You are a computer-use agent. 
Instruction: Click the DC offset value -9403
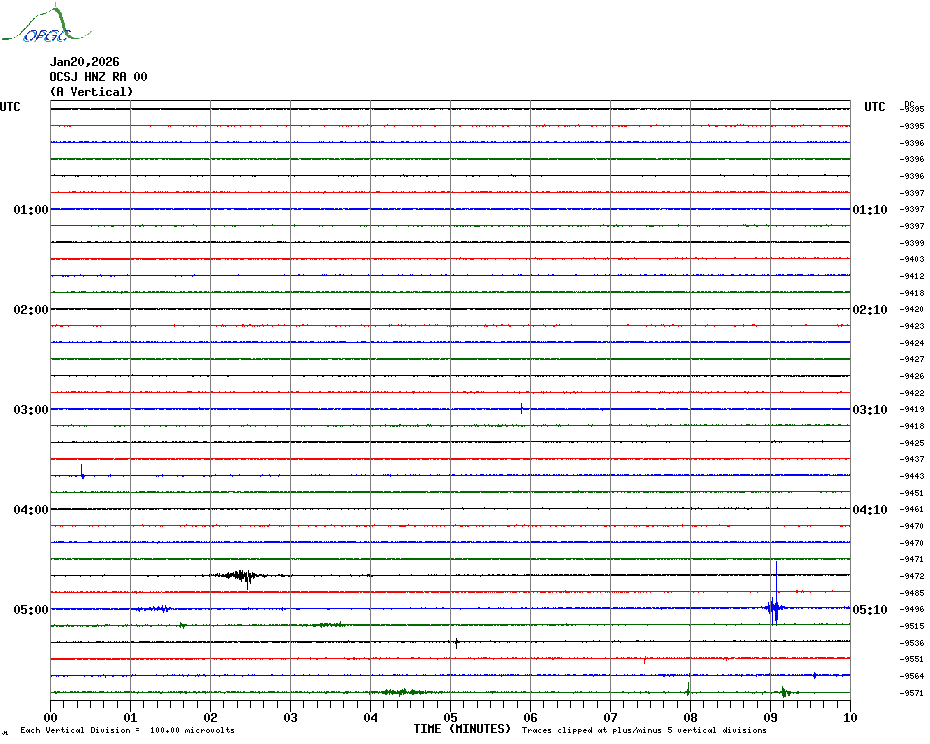[912, 260]
